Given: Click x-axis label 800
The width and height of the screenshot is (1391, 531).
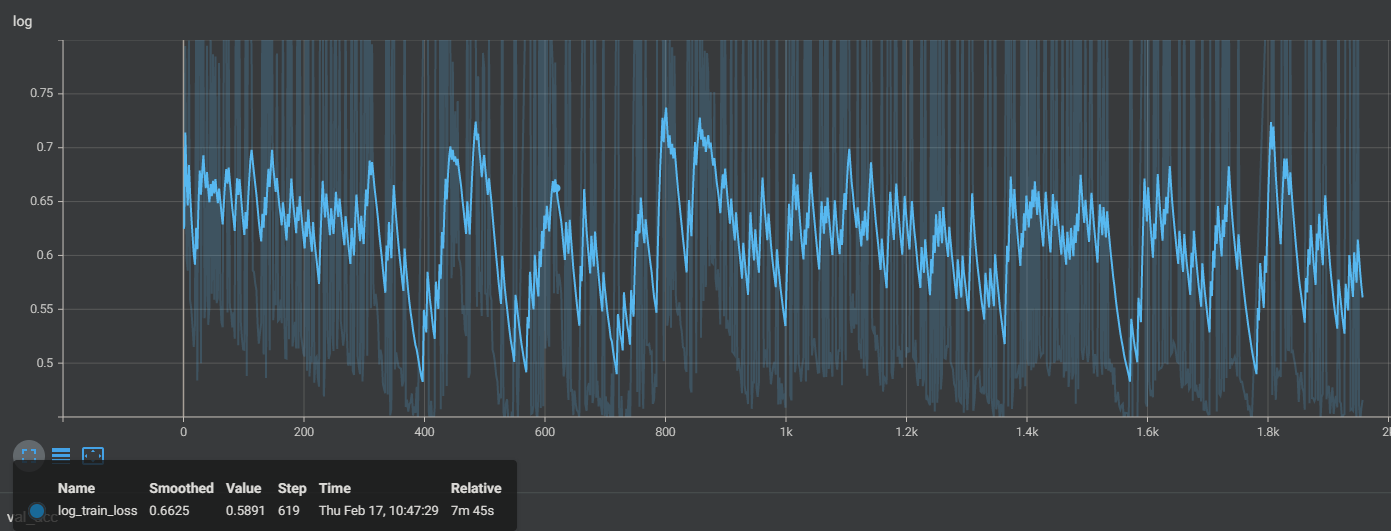Looking at the screenshot, I should click(x=665, y=432).
